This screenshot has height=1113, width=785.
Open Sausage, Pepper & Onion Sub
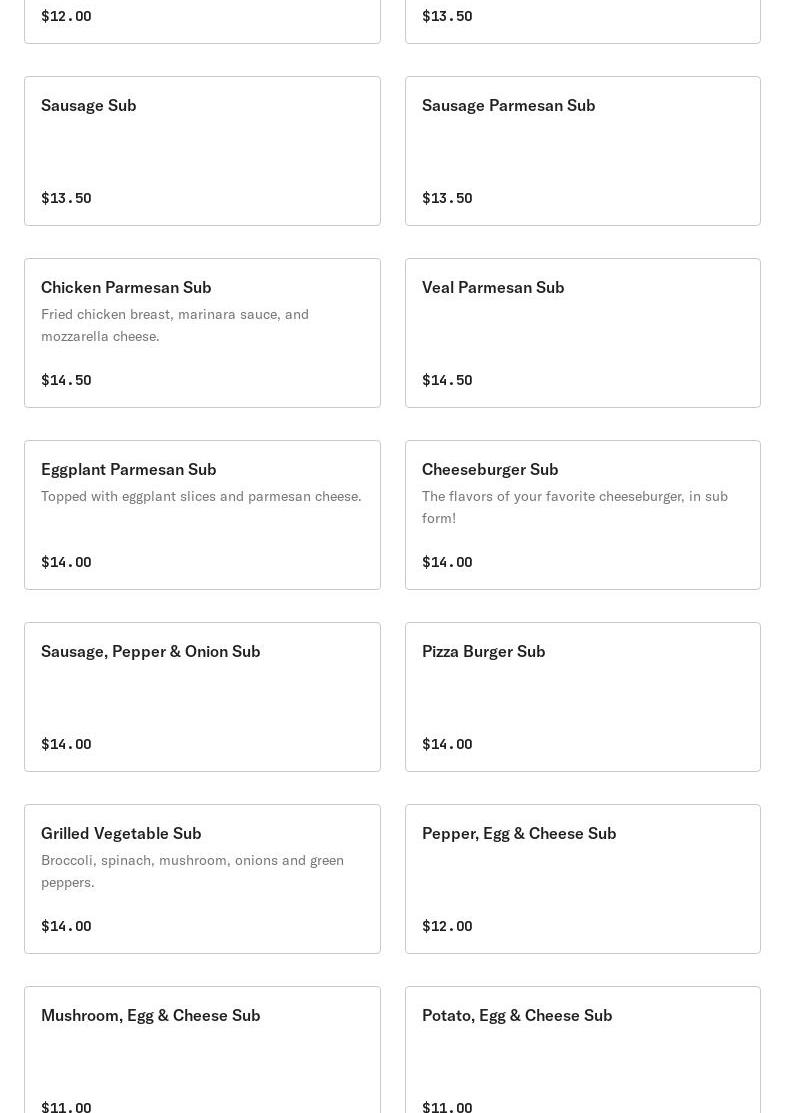202,696
